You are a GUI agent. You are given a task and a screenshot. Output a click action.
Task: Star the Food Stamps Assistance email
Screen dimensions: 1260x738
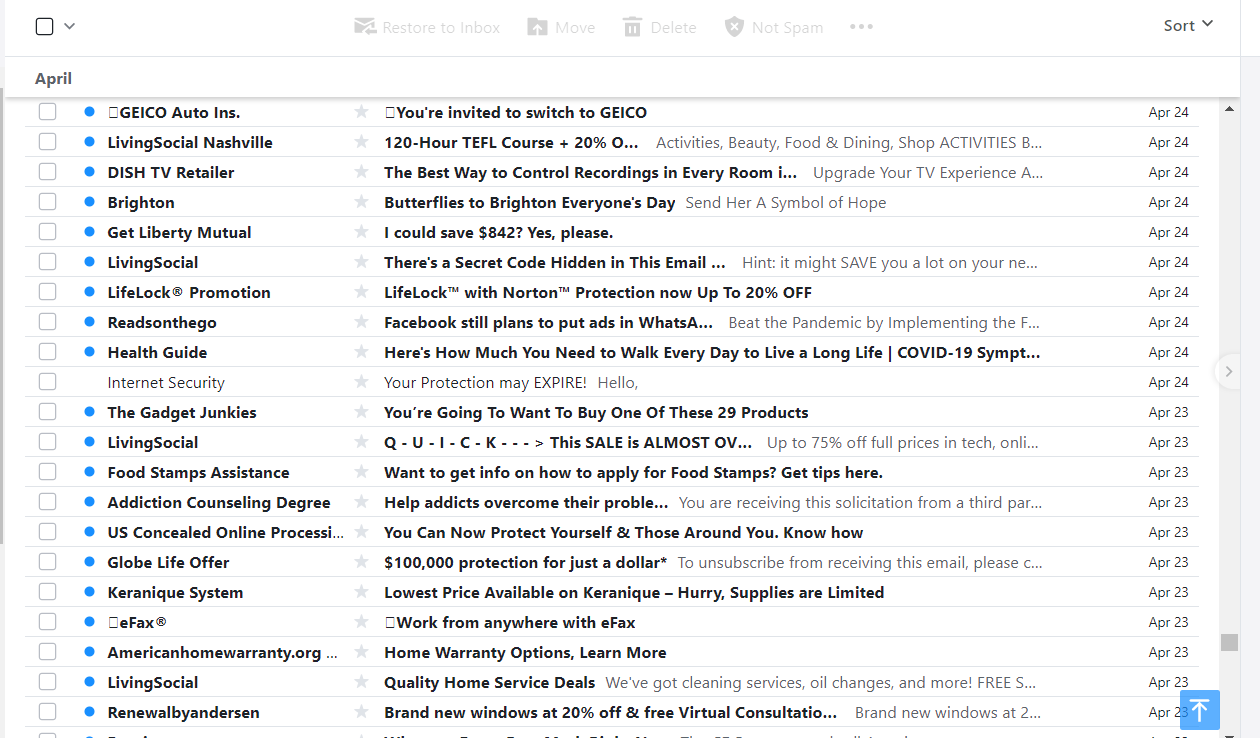pos(361,472)
